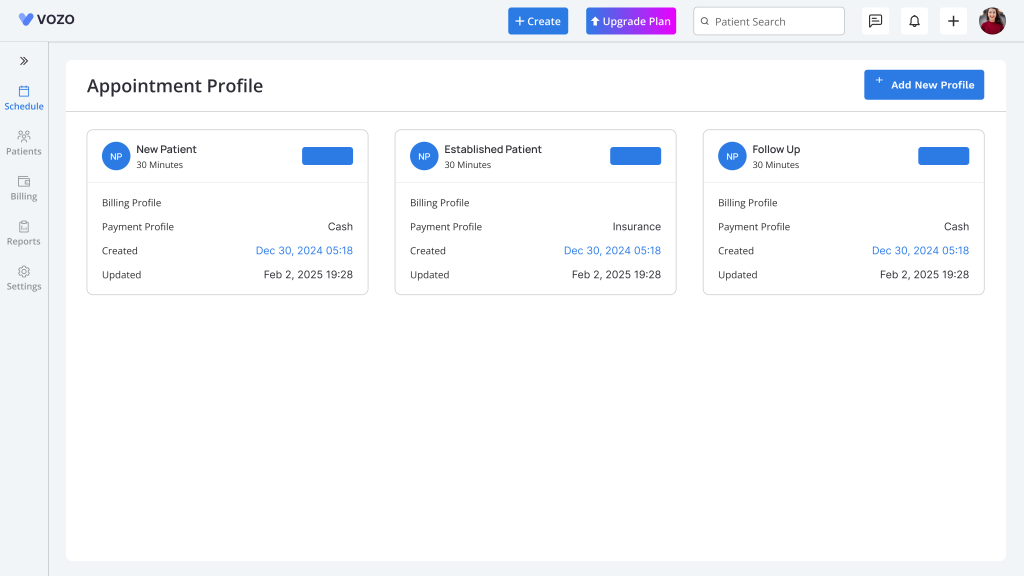Click blue button on New Patient card
The height and width of the screenshot is (576, 1024).
point(327,156)
